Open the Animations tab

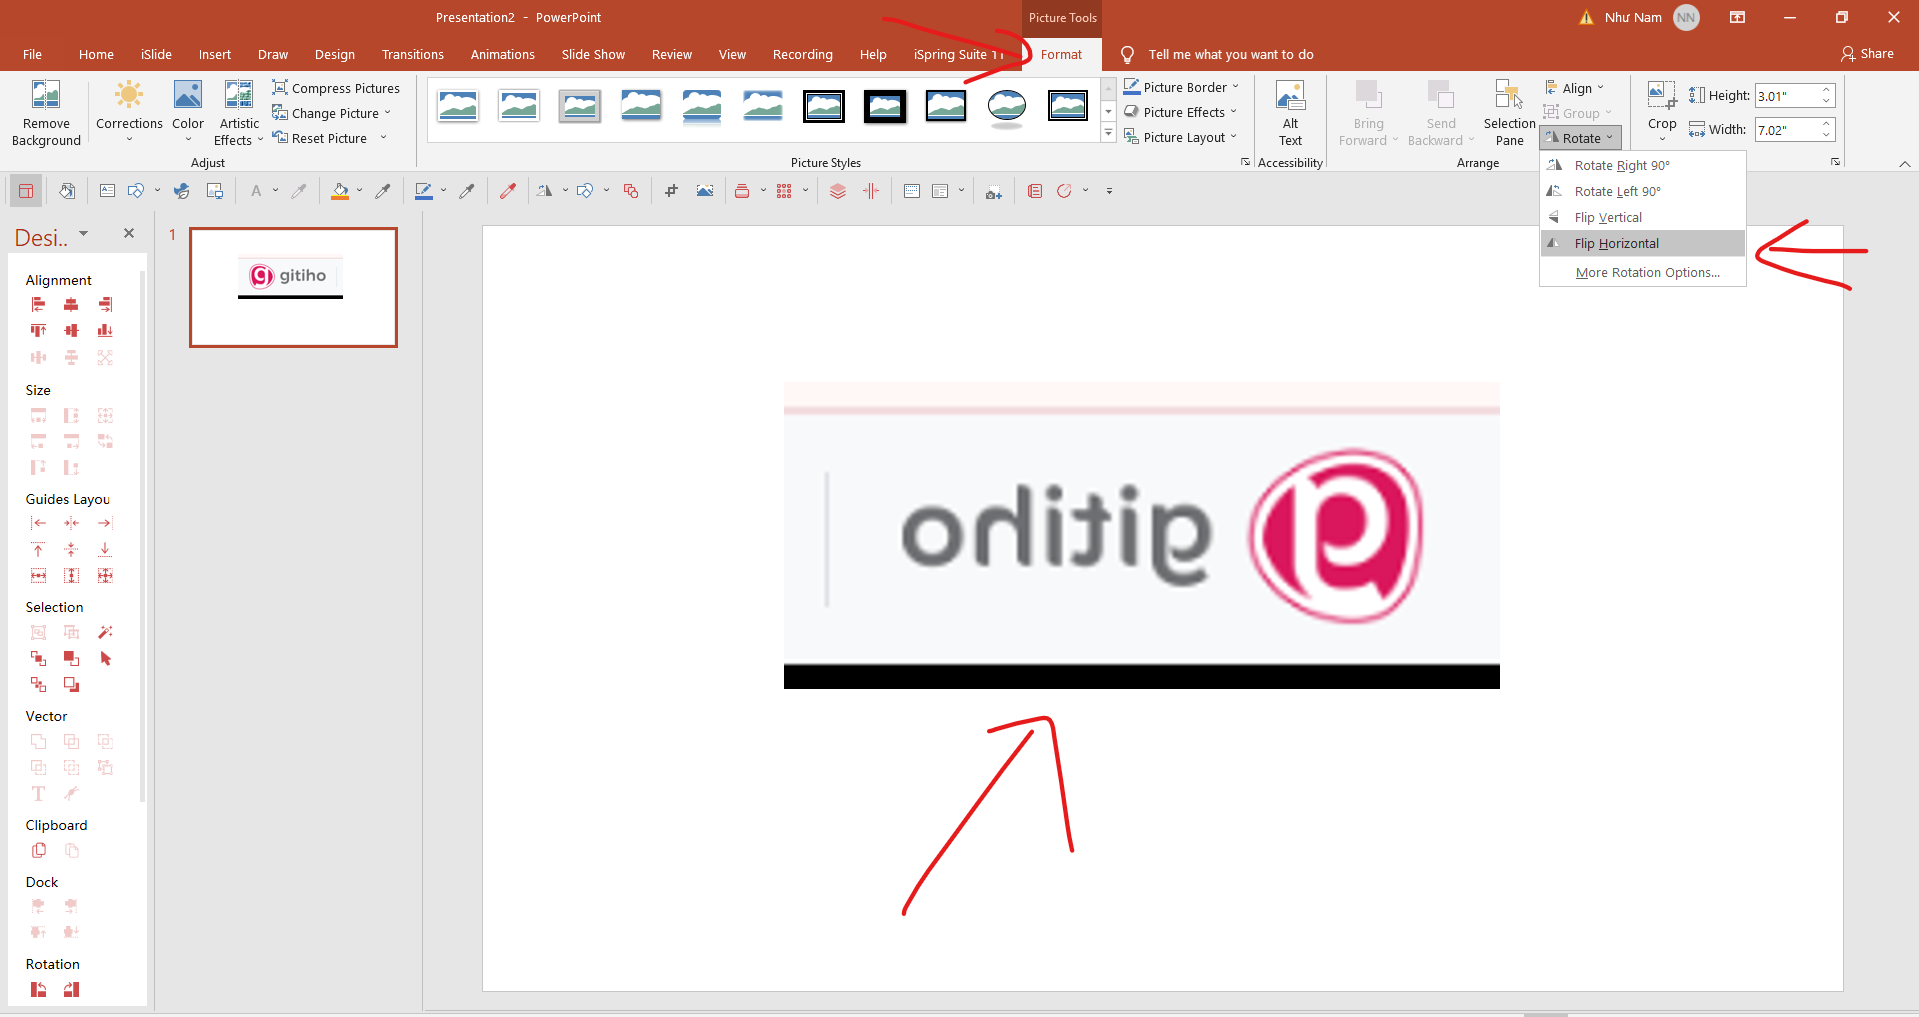(x=502, y=54)
